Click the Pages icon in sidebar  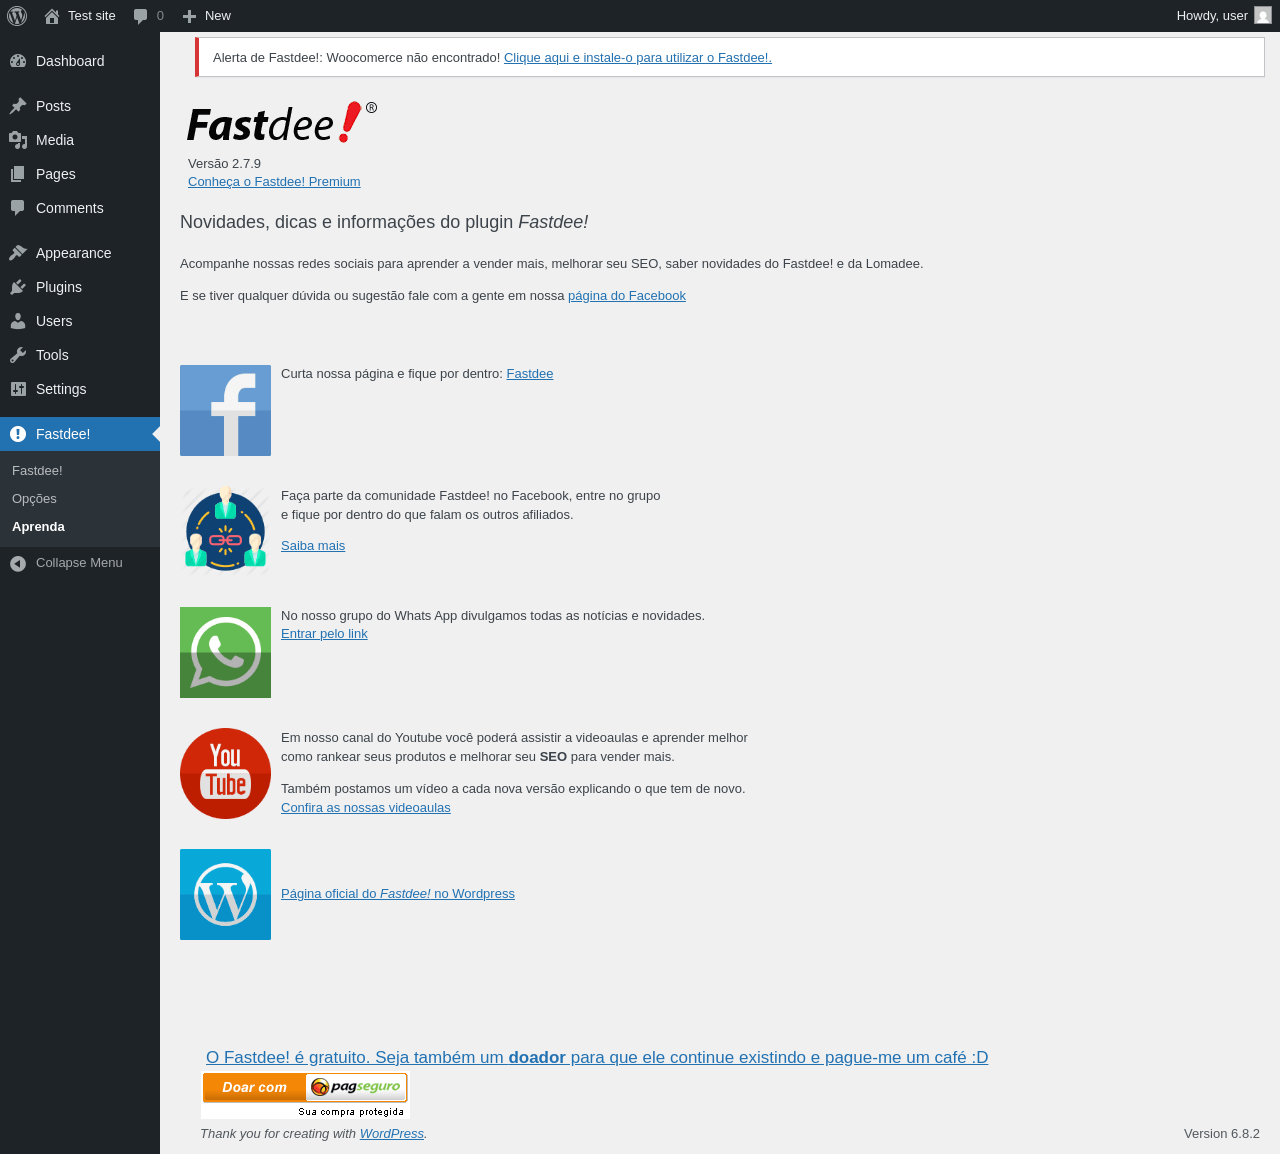[x=18, y=174]
